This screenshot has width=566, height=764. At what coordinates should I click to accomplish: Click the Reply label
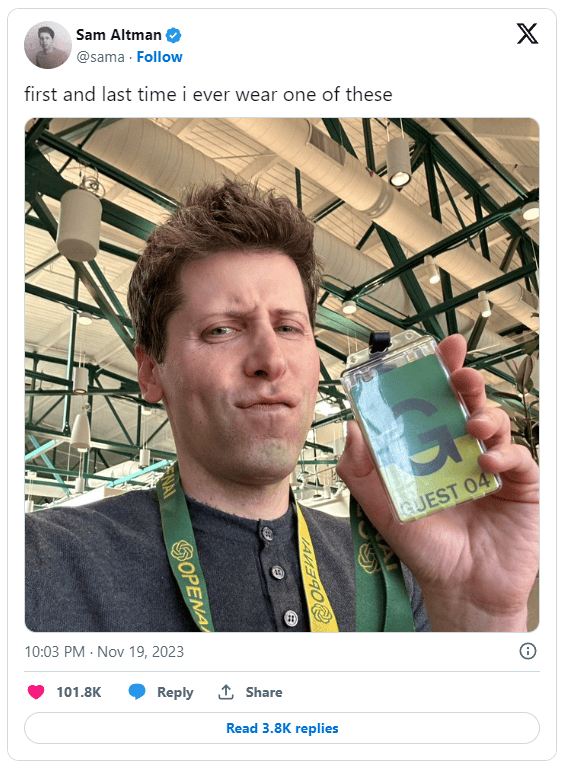175,692
